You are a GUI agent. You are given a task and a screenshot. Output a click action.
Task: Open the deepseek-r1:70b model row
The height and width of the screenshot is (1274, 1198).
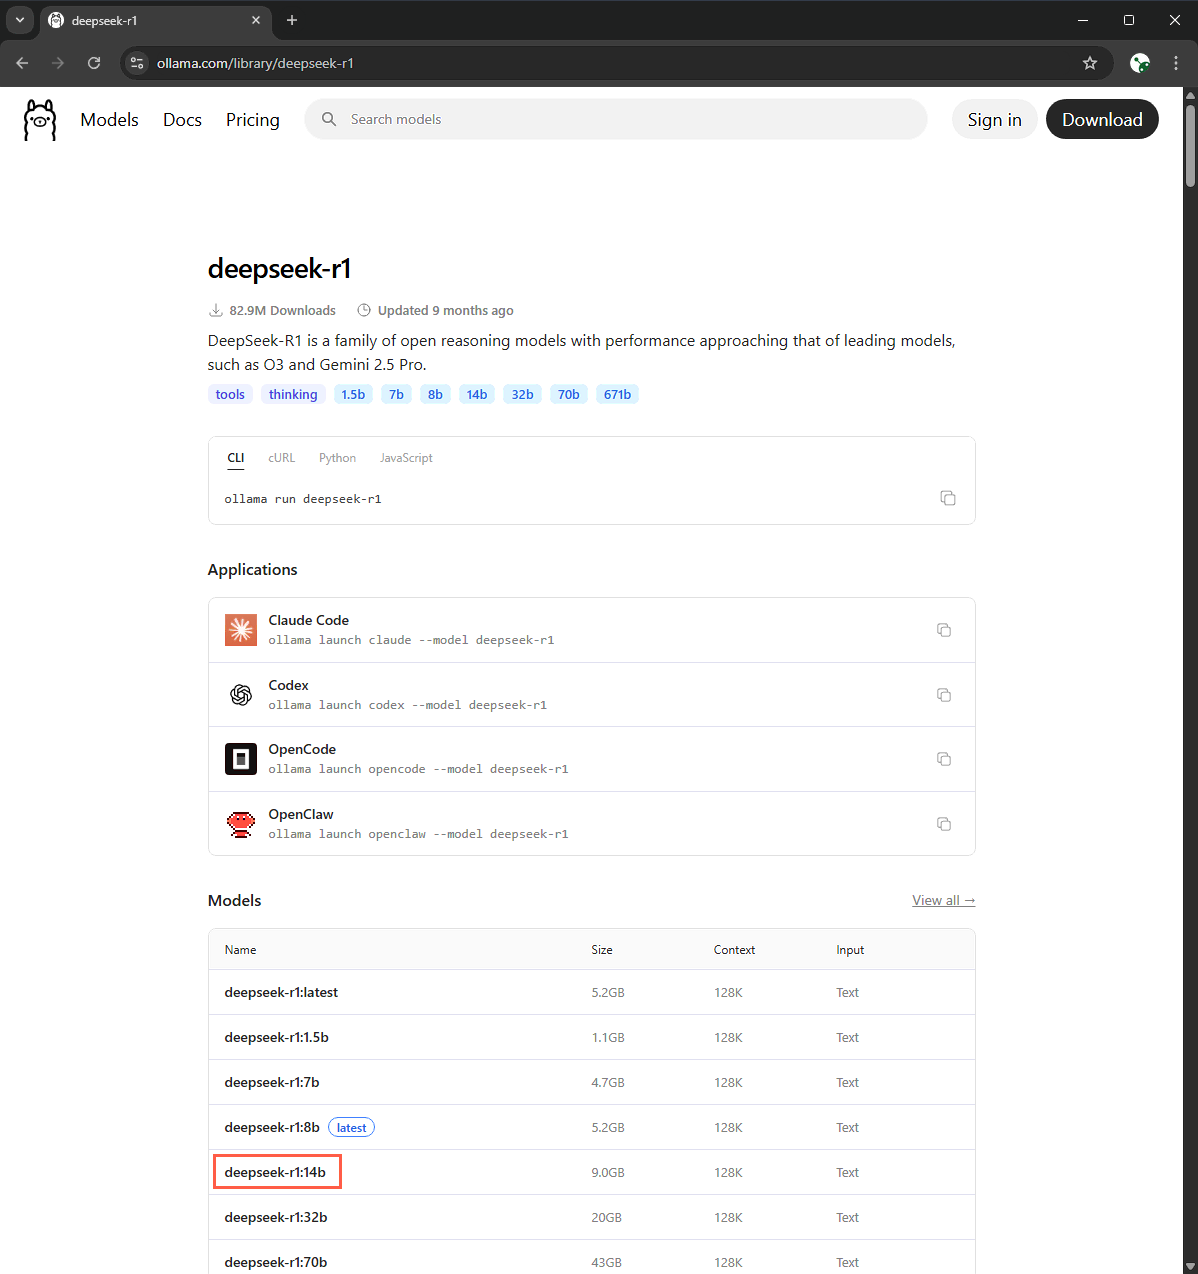pyautogui.click(x=592, y=1259)
